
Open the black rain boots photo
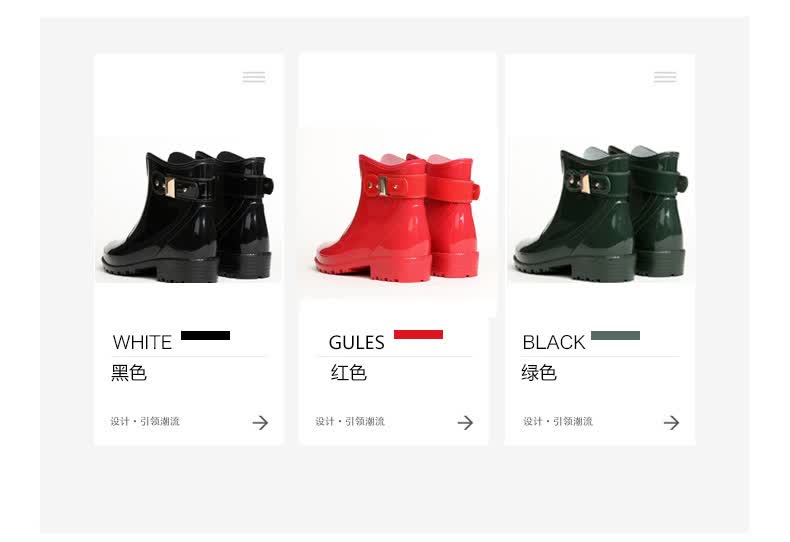point(188,211)
